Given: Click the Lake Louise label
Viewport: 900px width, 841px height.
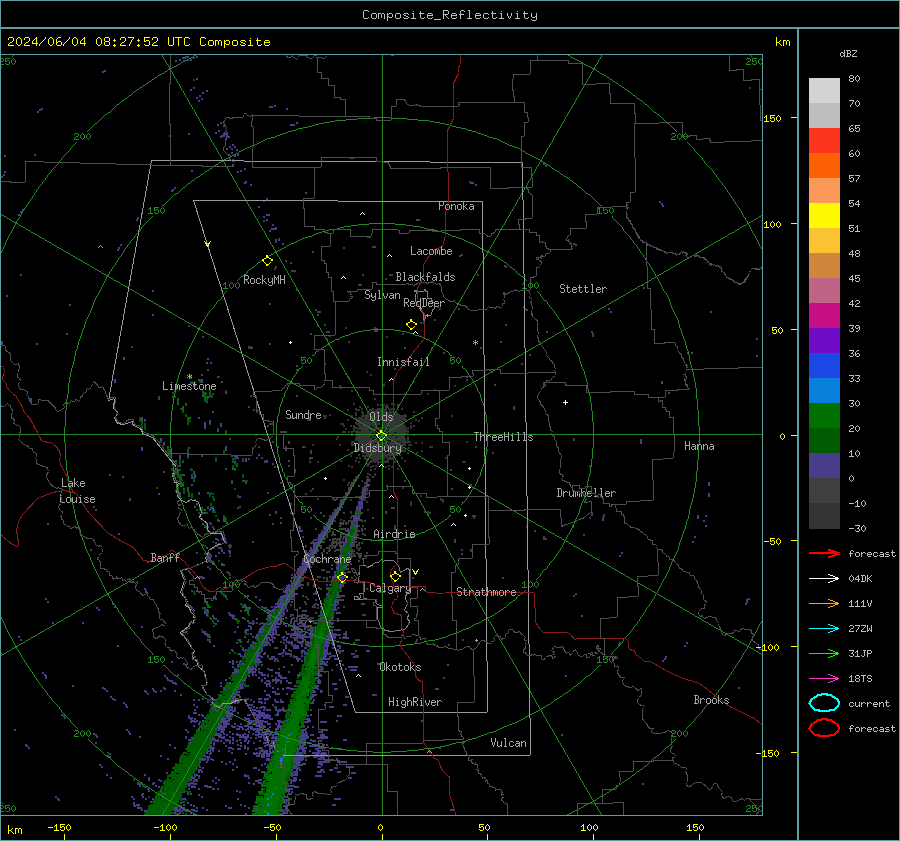Looking at the screenshot, I should tap(77, 491).
